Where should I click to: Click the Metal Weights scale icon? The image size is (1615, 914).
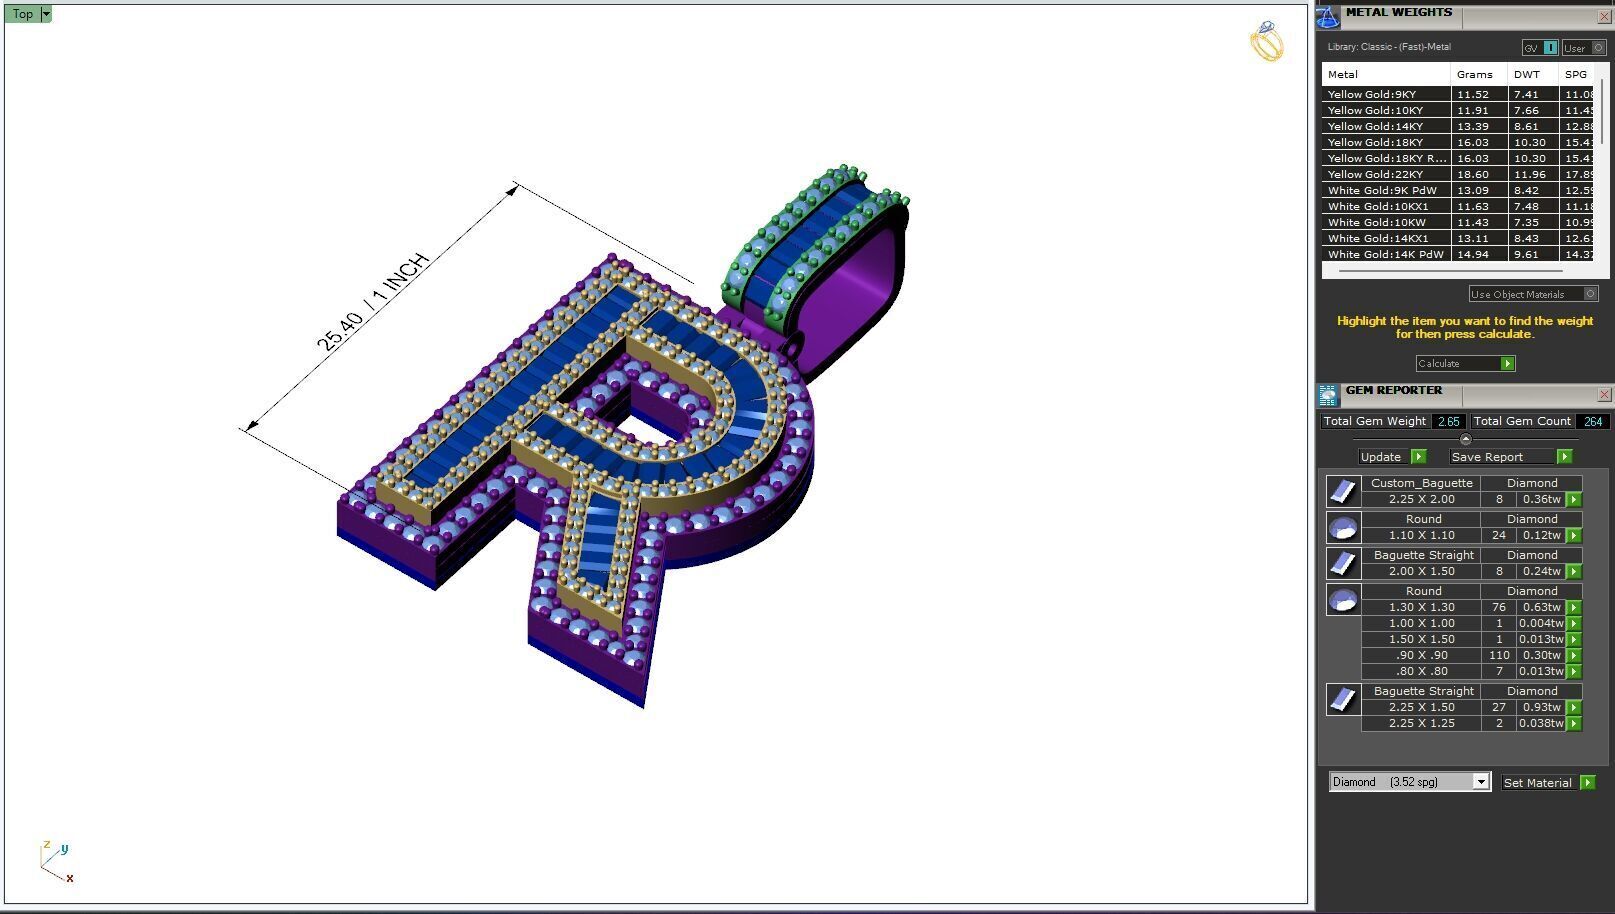pyautogui.click(x=1328, y=17)
